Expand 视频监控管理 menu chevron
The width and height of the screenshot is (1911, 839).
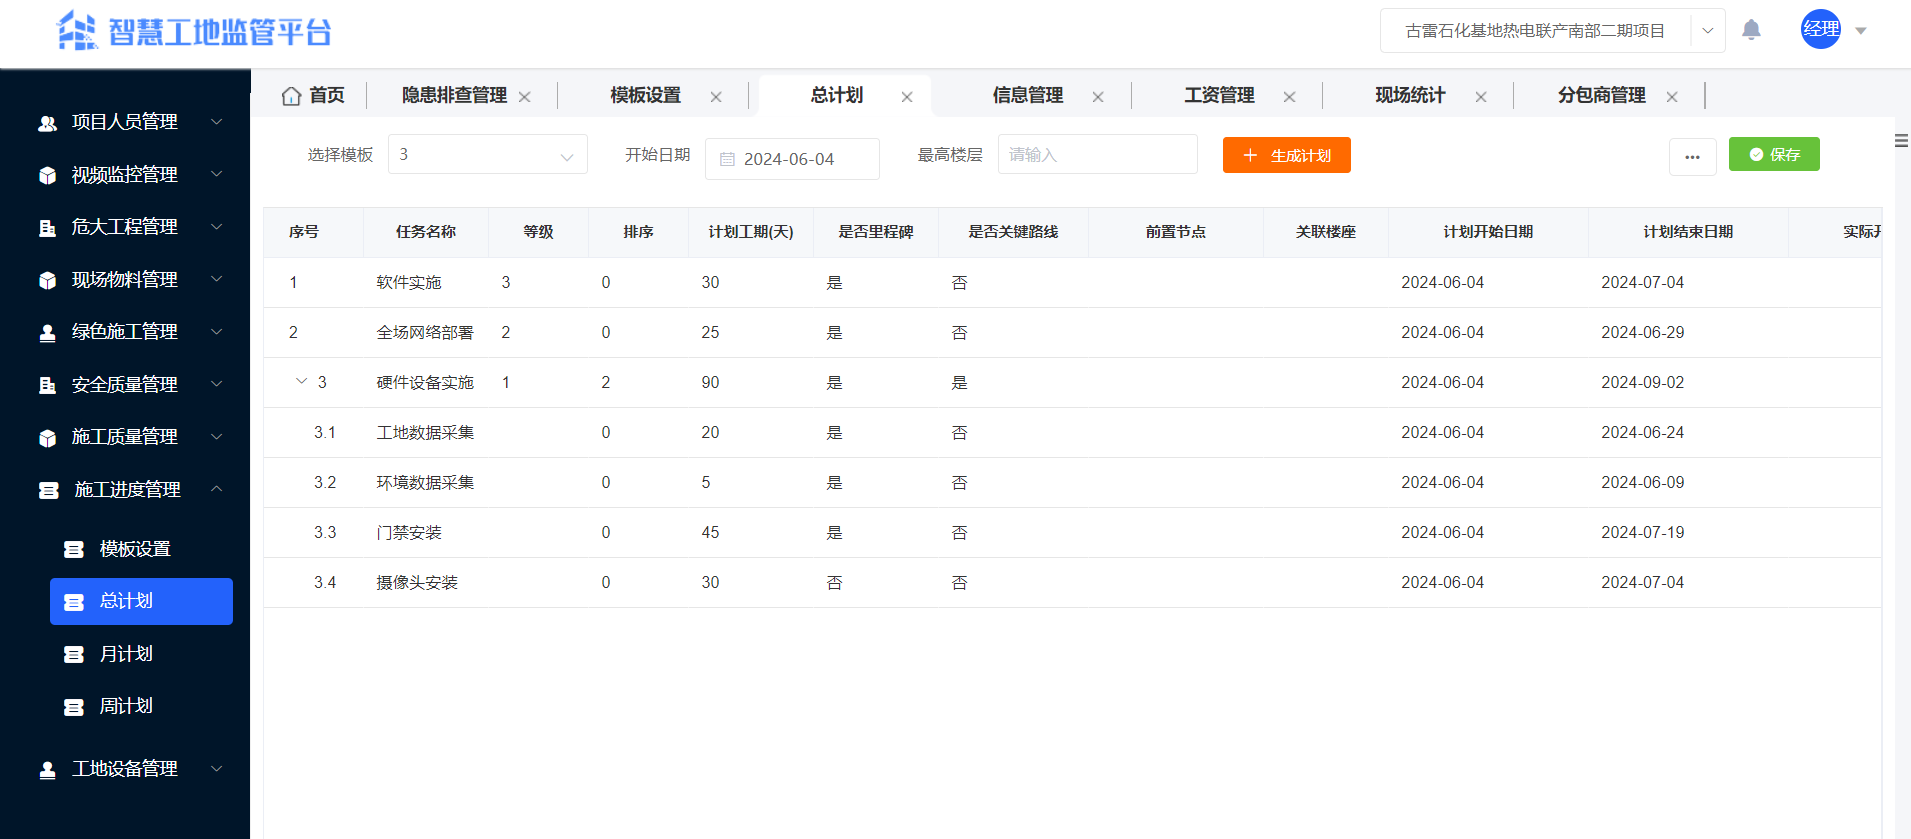216,174
